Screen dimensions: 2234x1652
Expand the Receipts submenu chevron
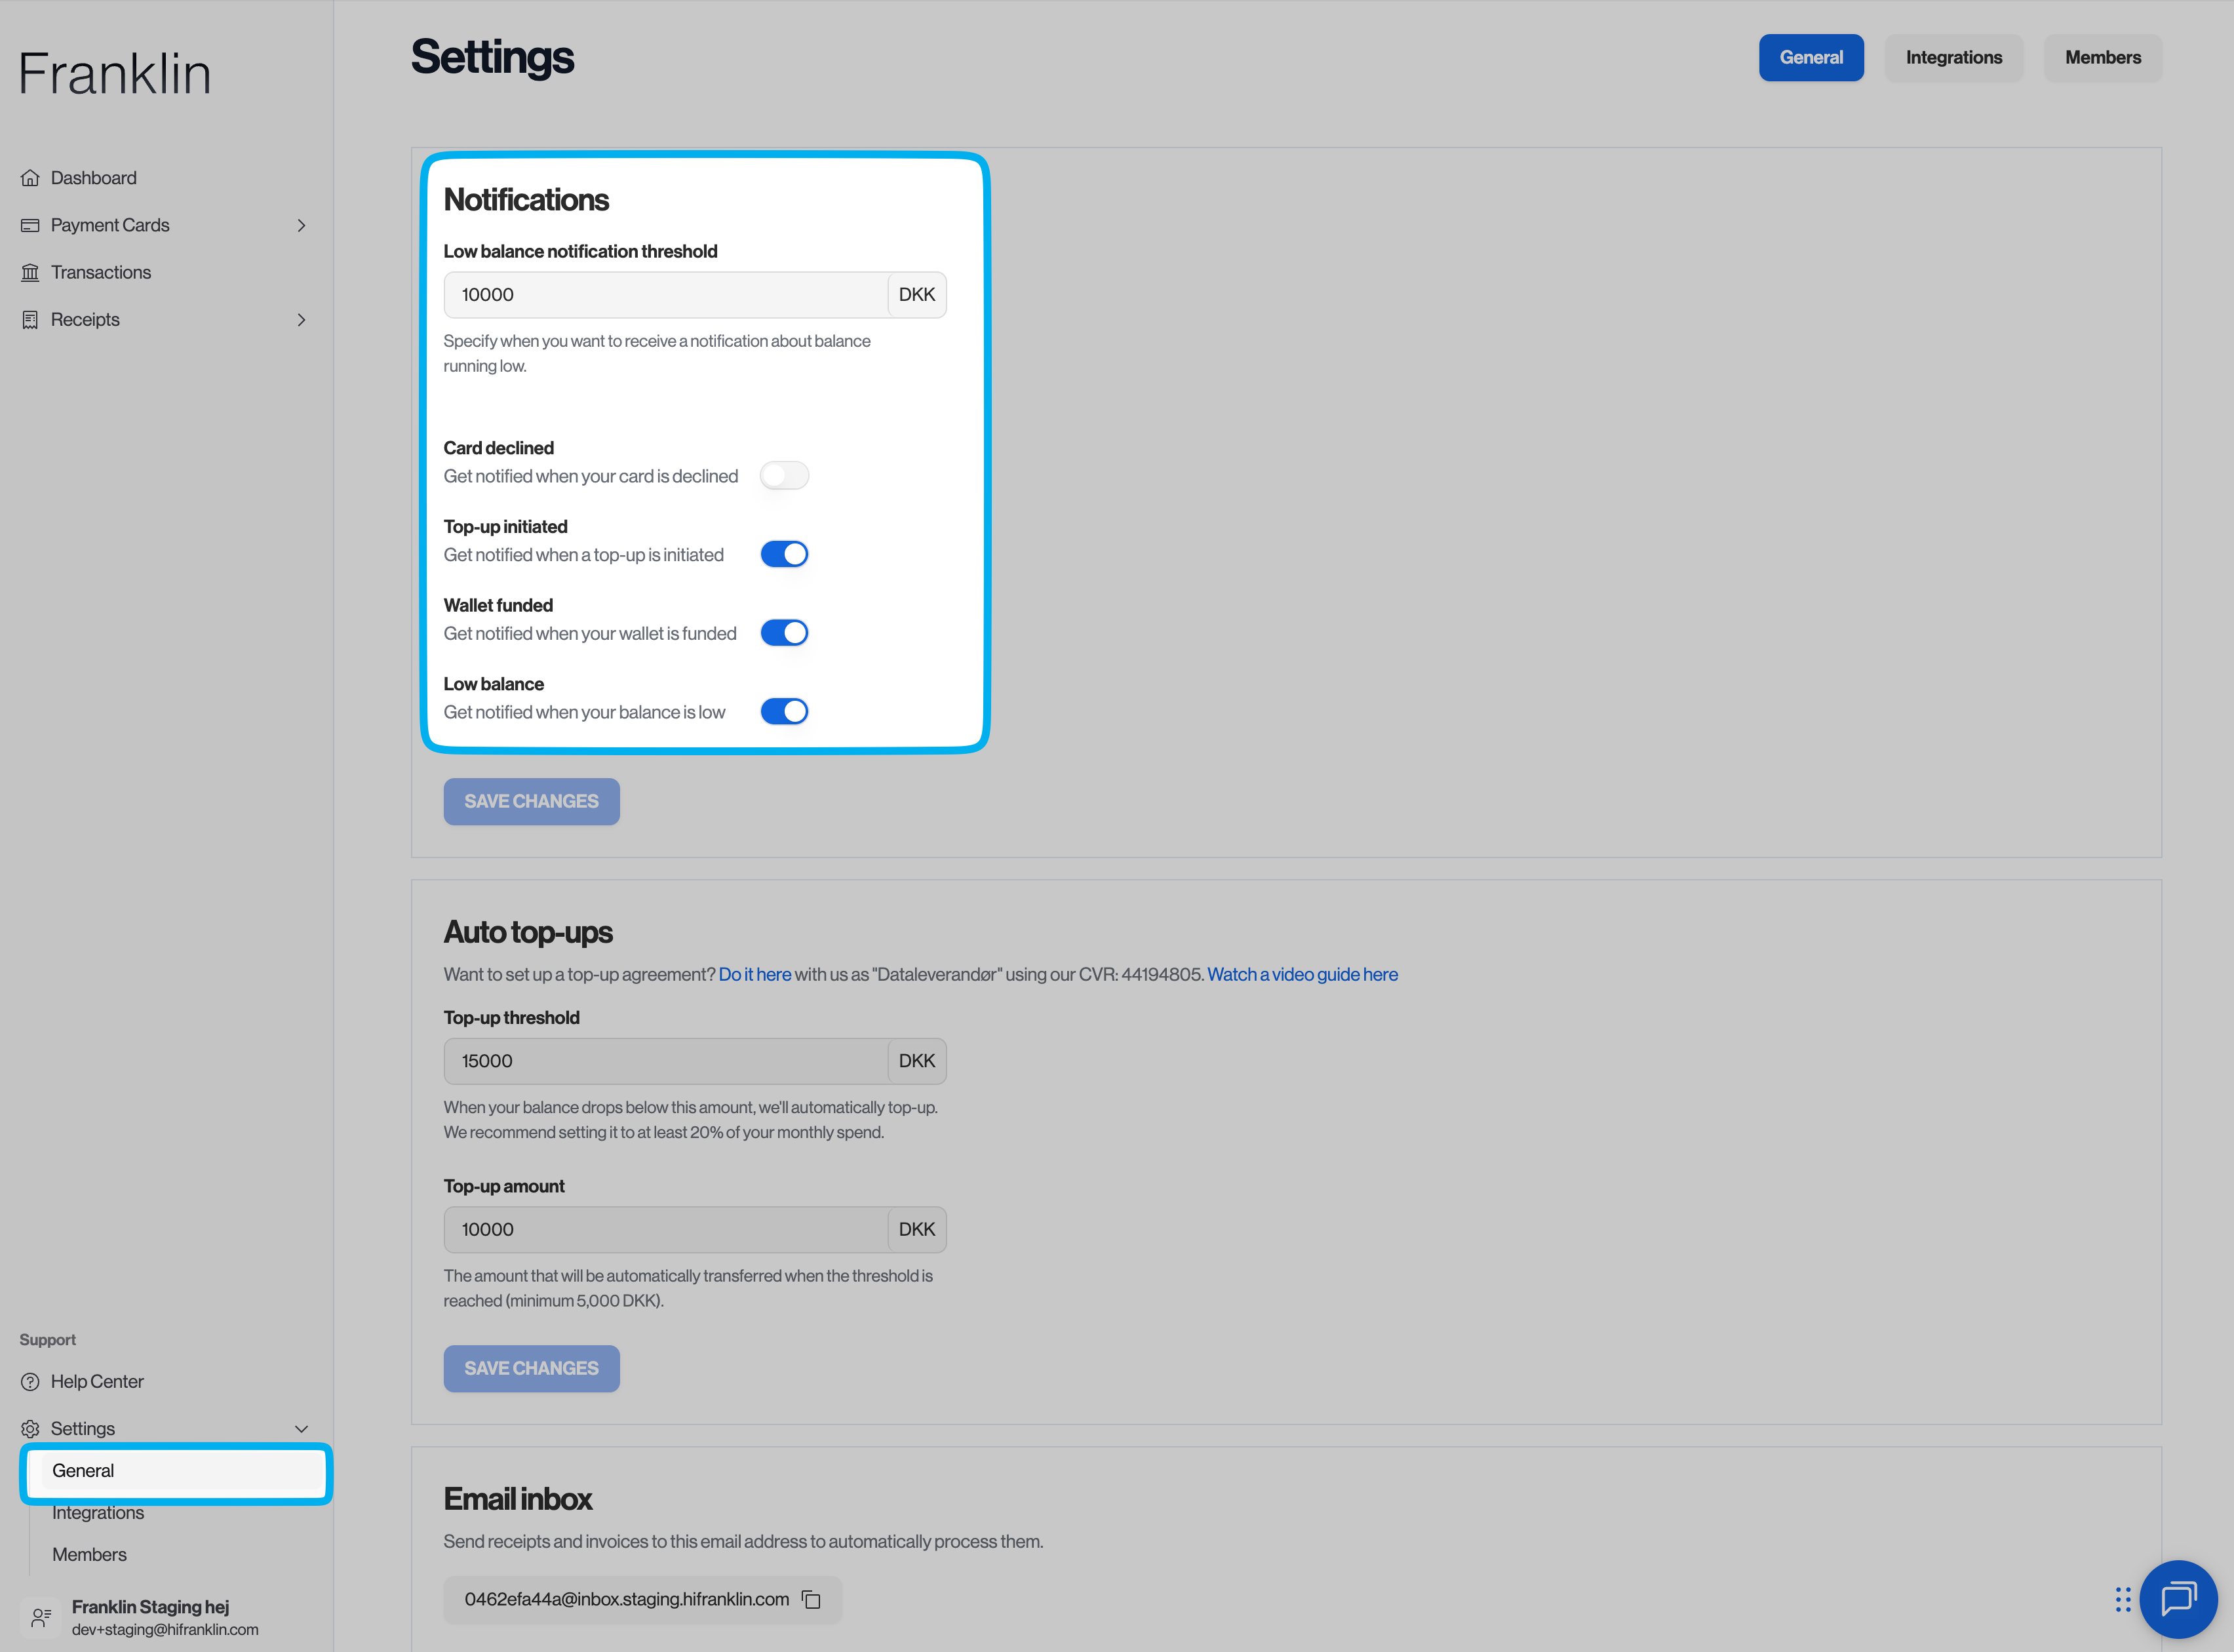tap(301, 320)
